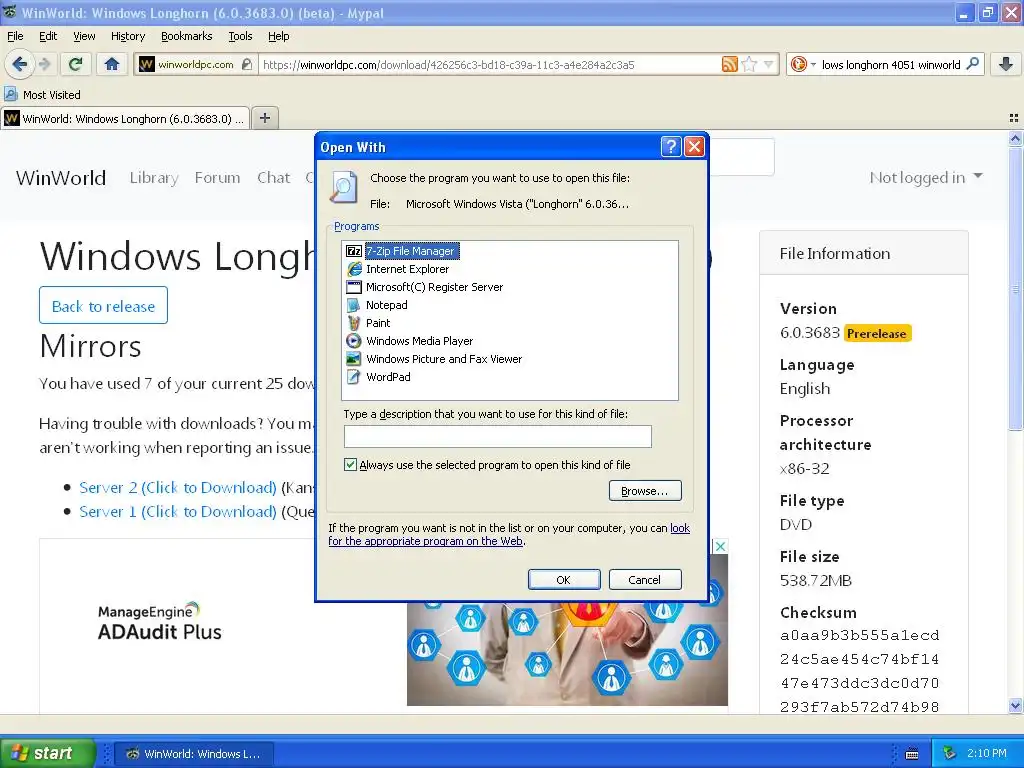Image resolution: width=1024 pixels, height=768 pixels.
Task: Click Cancel in Open With dialog
Action: (x=645, y=579)
